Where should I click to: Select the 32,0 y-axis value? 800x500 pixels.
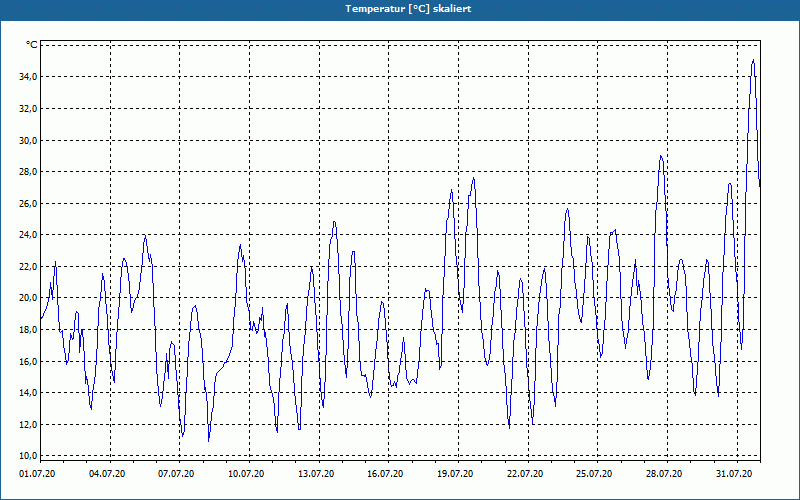click(x=28, y=108)
